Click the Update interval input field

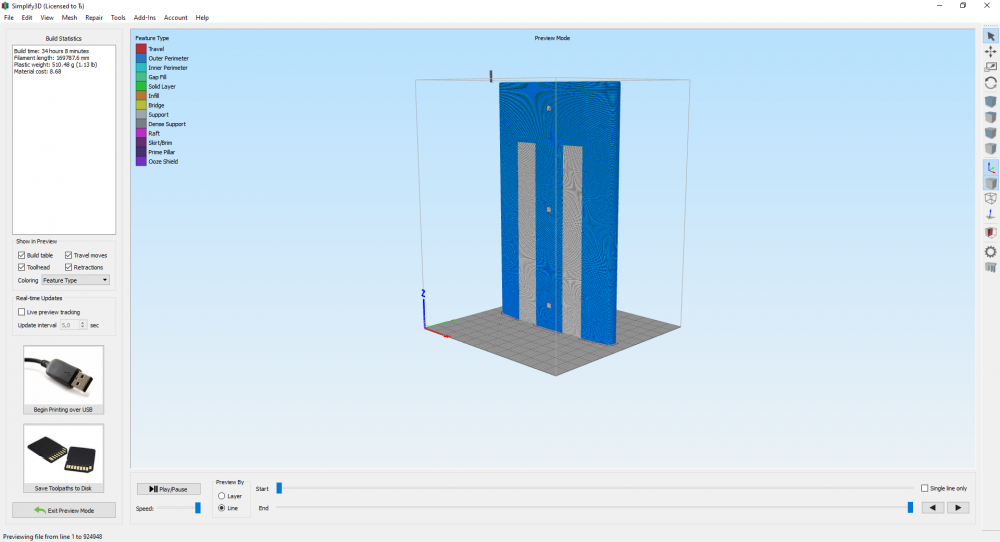(70, 325)
